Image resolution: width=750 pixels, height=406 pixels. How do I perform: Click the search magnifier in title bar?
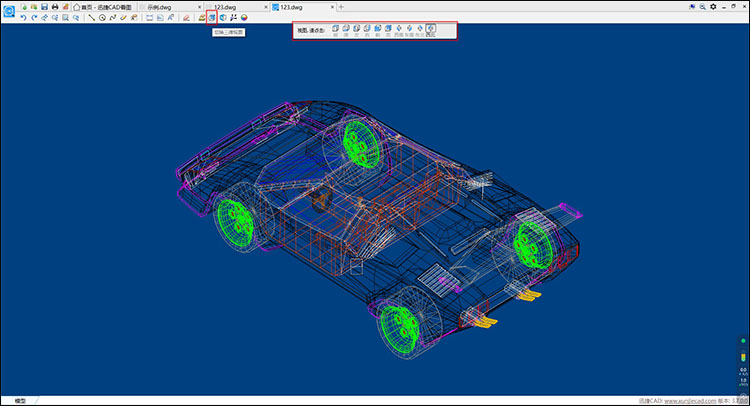point(702,7)
